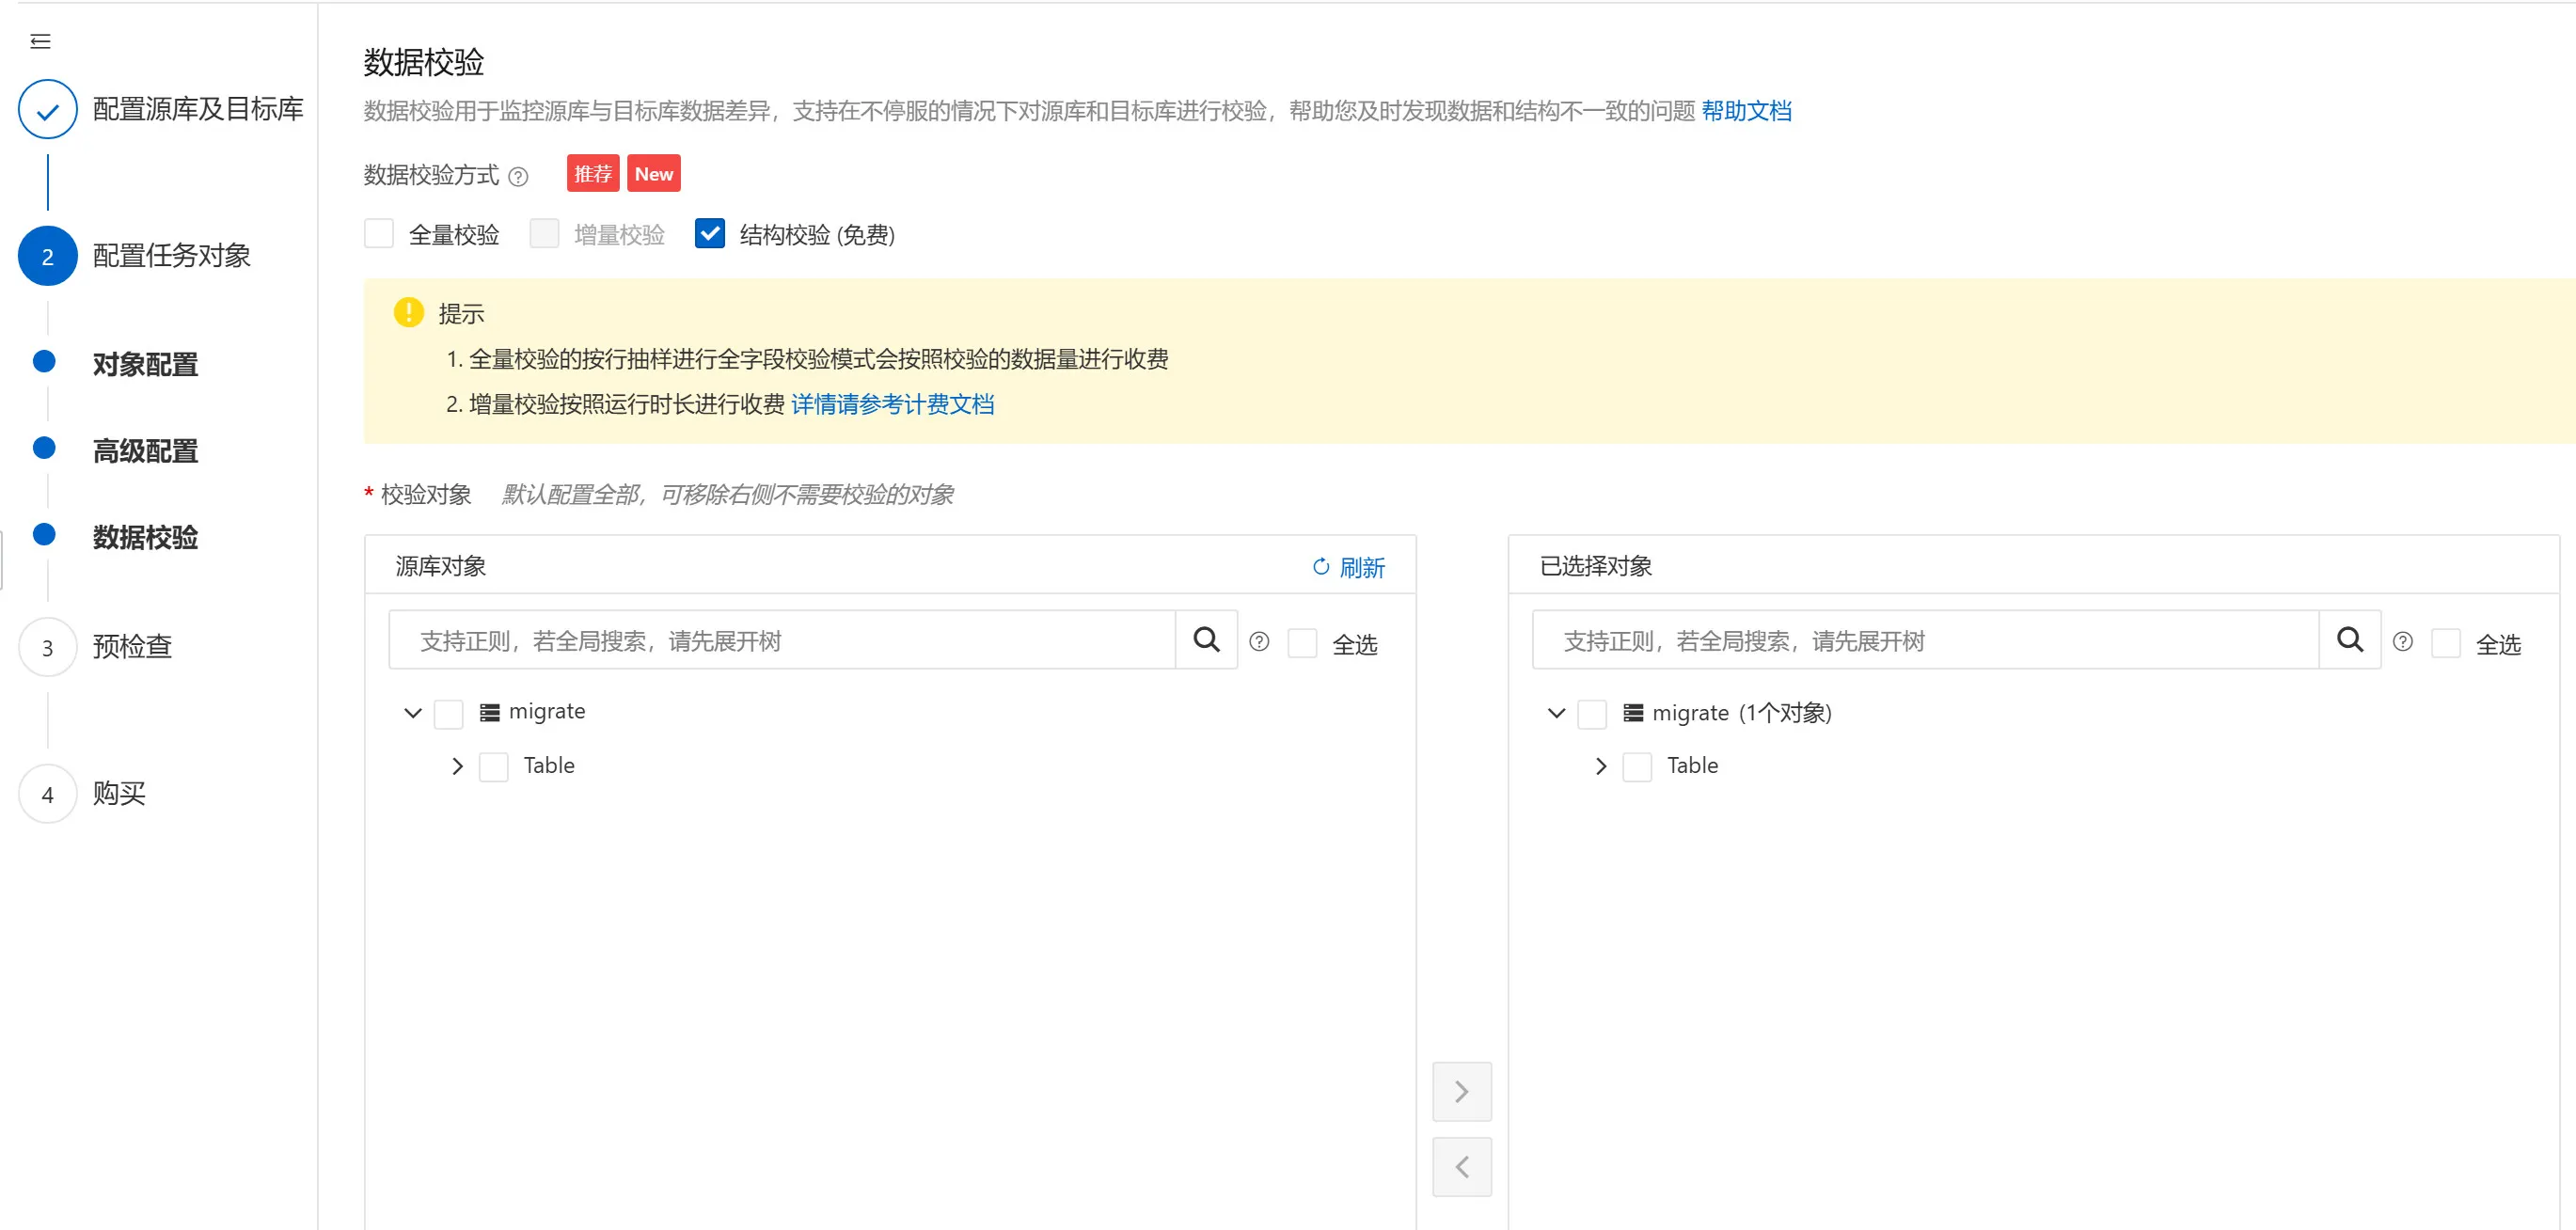Viewport: 2576px width, 1230px height.
Task: Click the Table label in 已选择对象
Action: coord(1693,766)
